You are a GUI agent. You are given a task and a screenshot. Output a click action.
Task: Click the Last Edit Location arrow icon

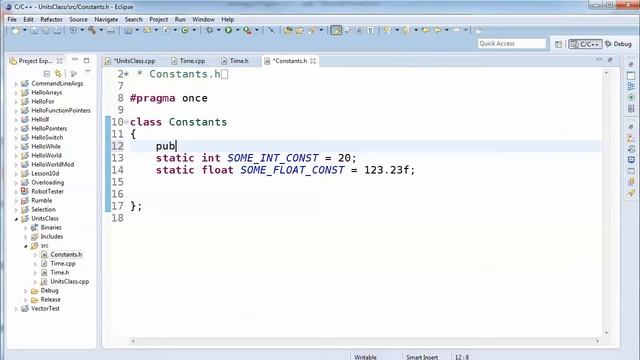[426, 30]
